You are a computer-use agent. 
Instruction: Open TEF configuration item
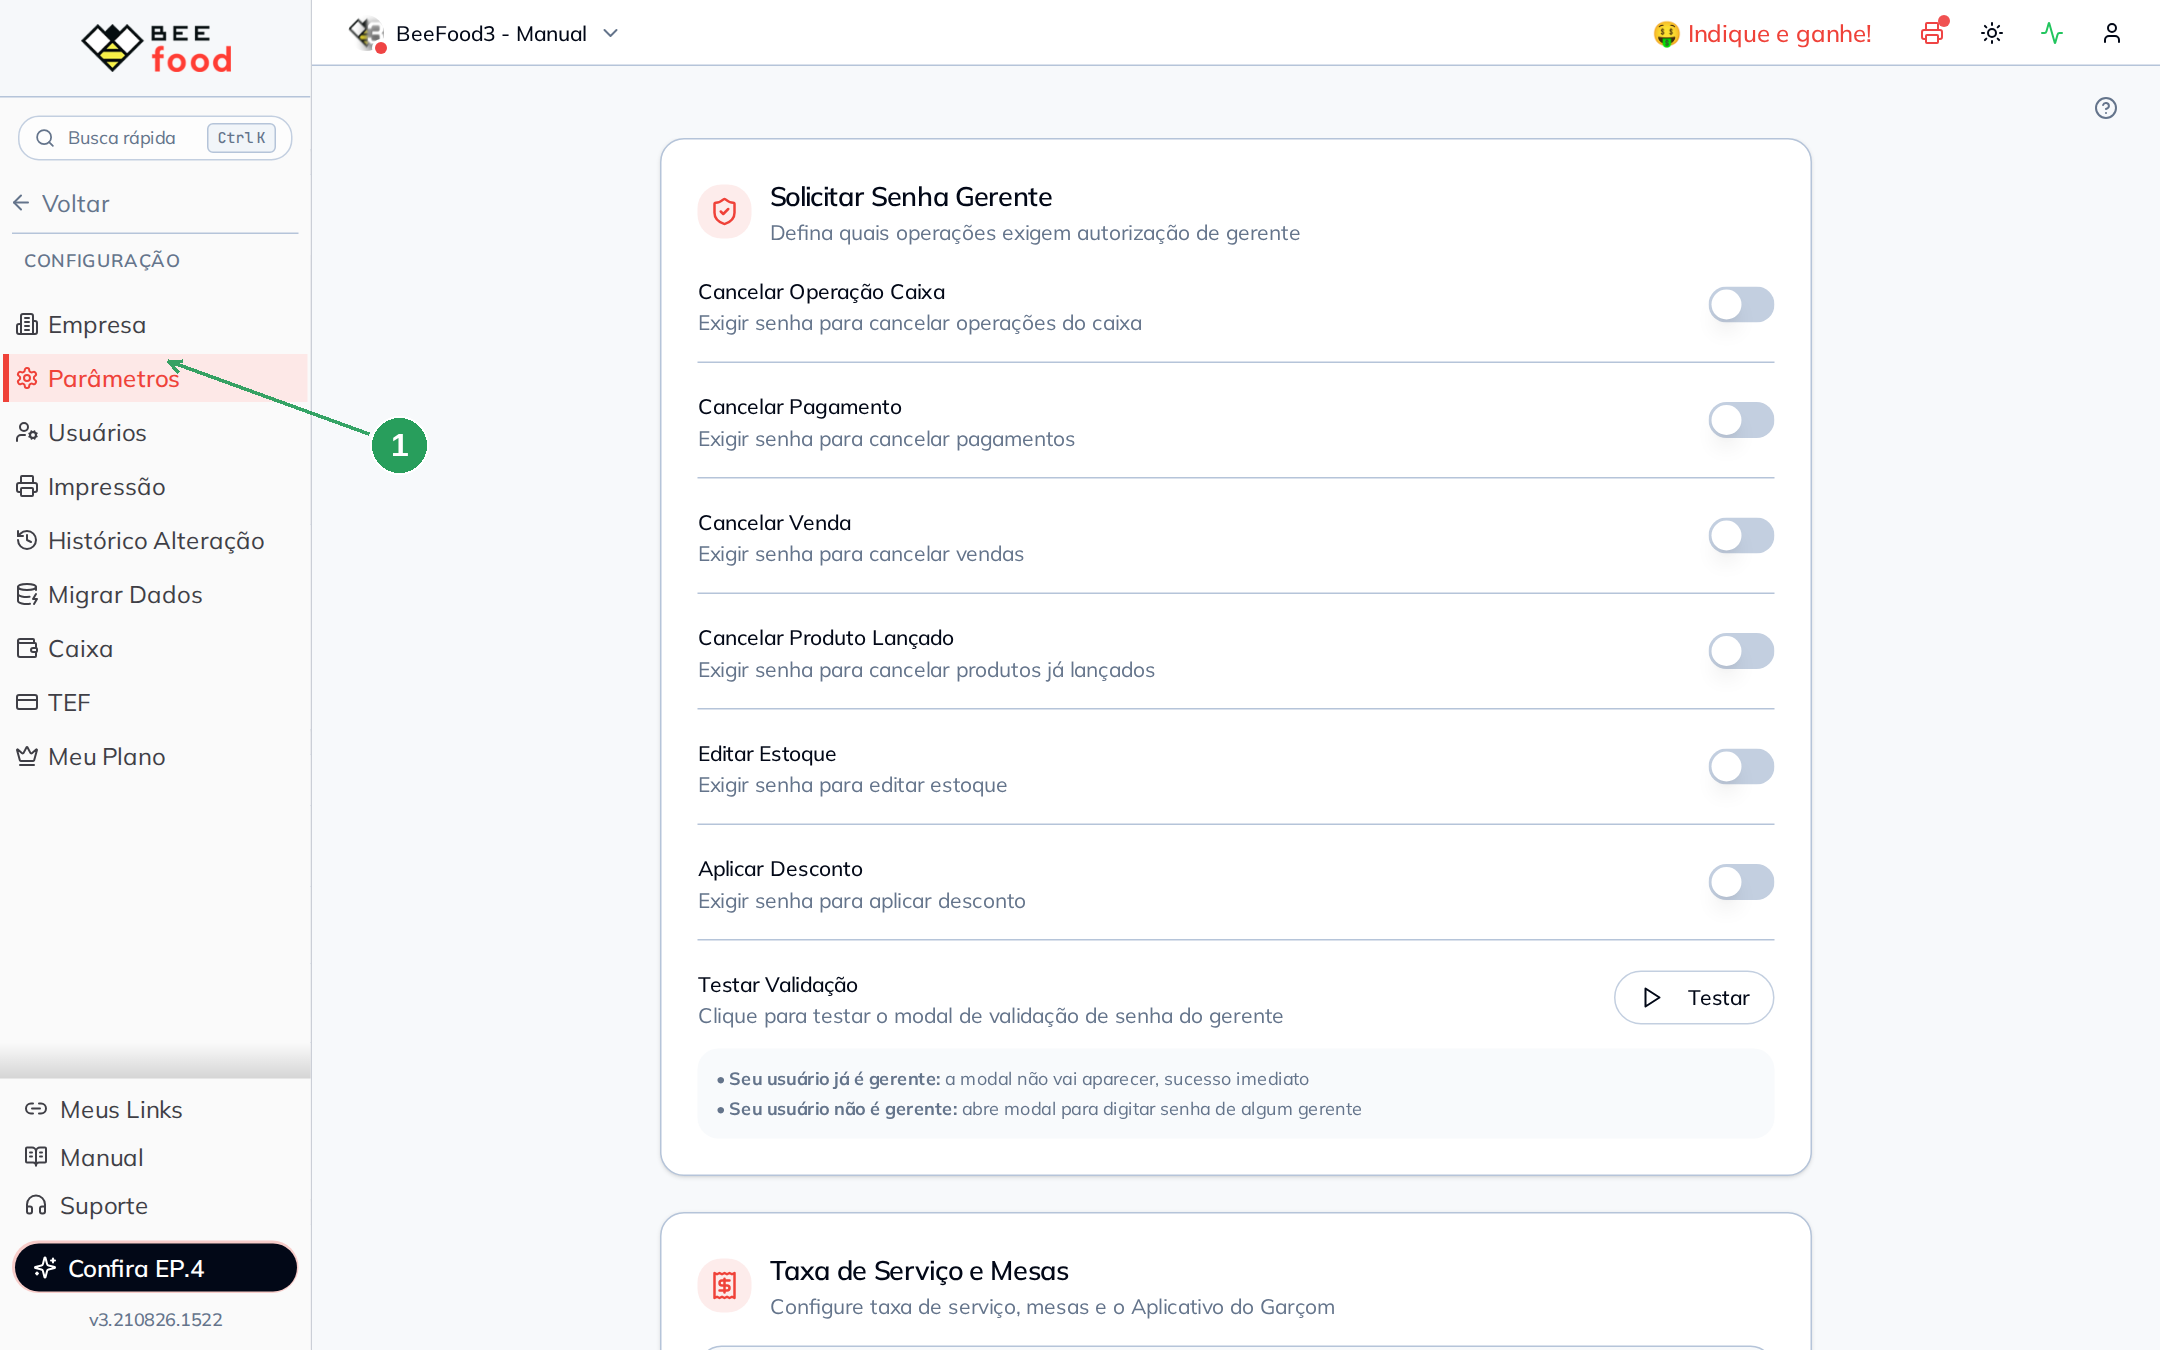pos(155,702)
